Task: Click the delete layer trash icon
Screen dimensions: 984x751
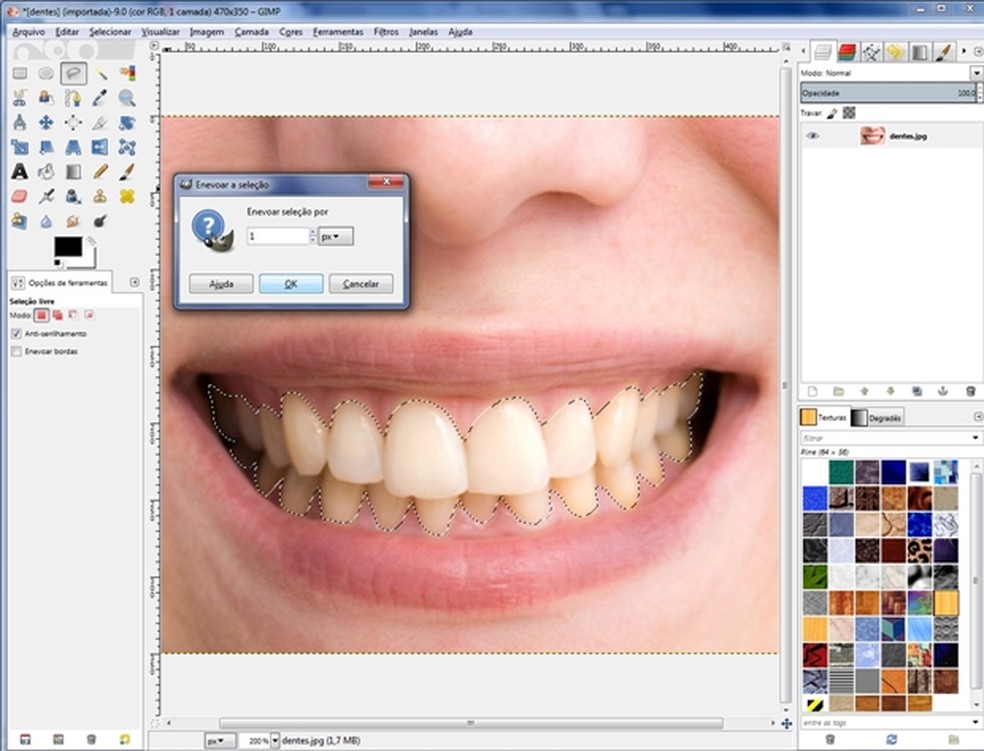Action: click(970, 391)
